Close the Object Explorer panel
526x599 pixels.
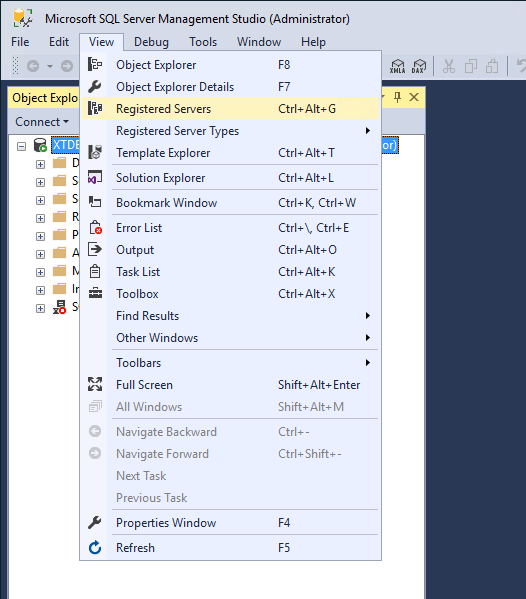(x=414, y=97)
